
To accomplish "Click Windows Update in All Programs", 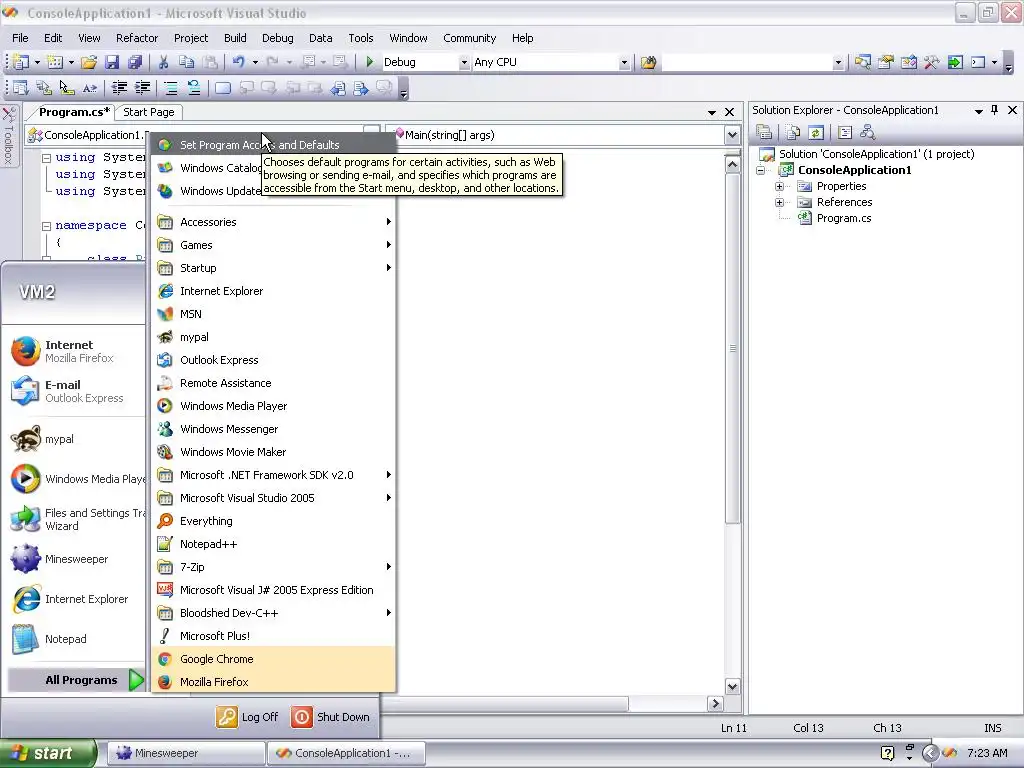I will [207, 191].
